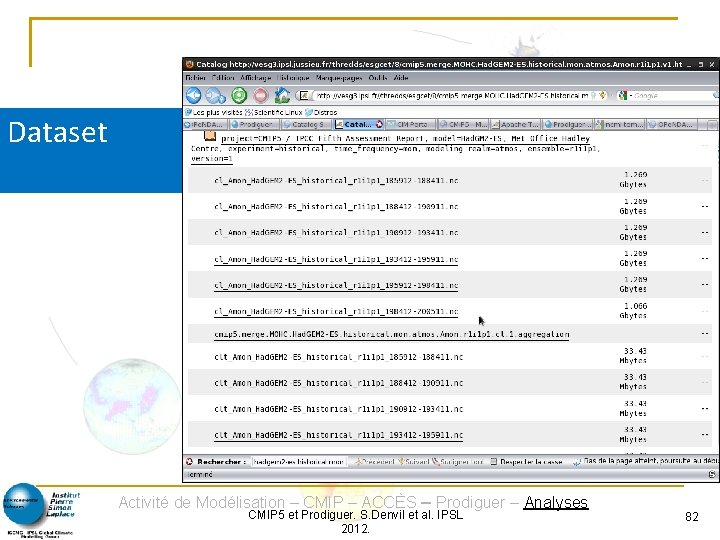720x540 pixels.
Task: Click Surligner tout in the find bar
Action: (x=457, y=461)
